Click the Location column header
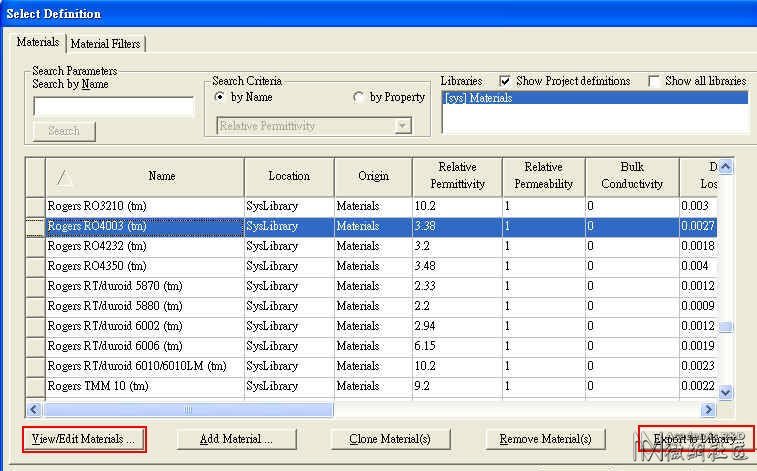757x471 pixels. (x=289, y=176)
